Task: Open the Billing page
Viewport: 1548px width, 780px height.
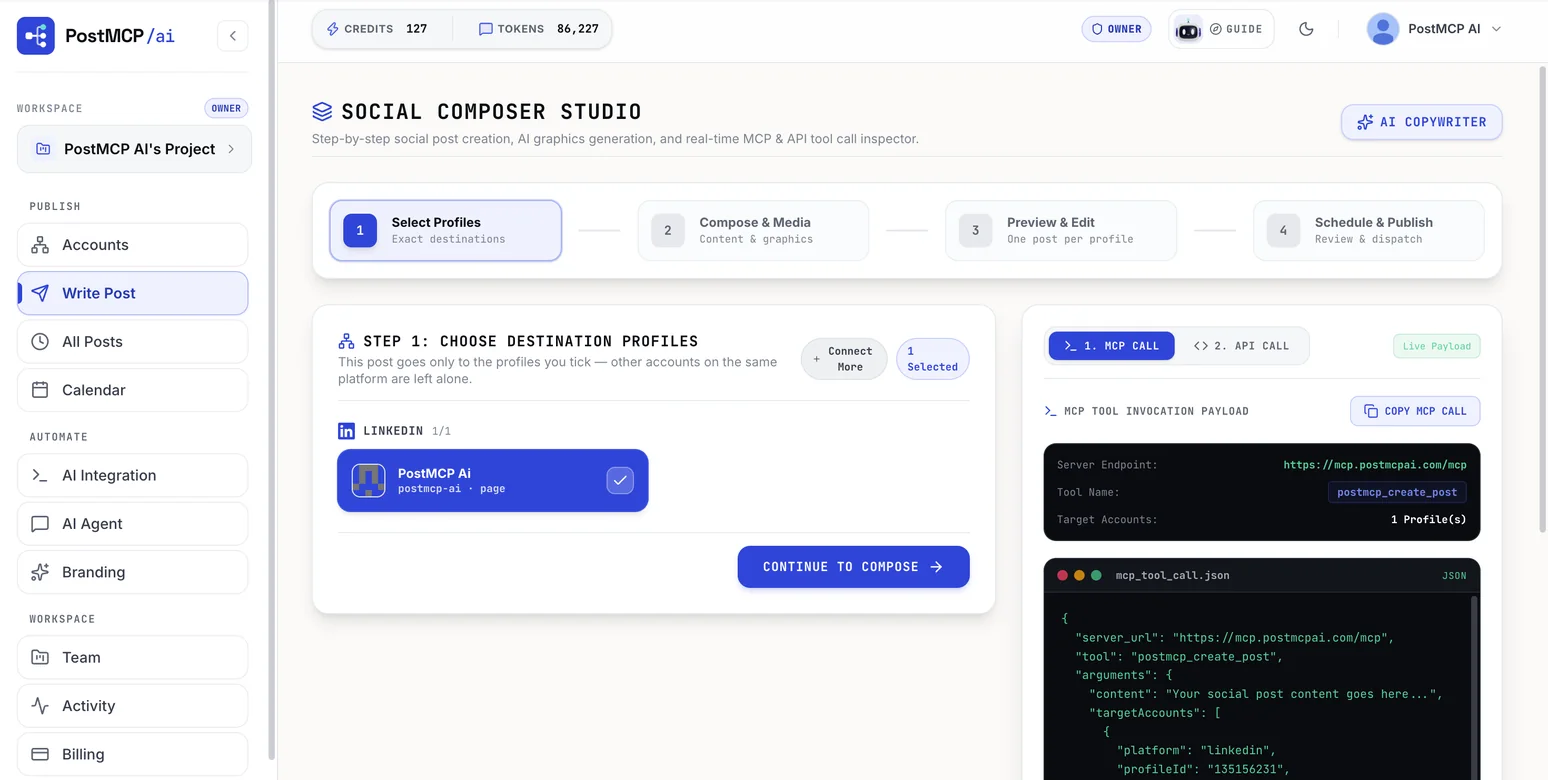Action: 132,754
